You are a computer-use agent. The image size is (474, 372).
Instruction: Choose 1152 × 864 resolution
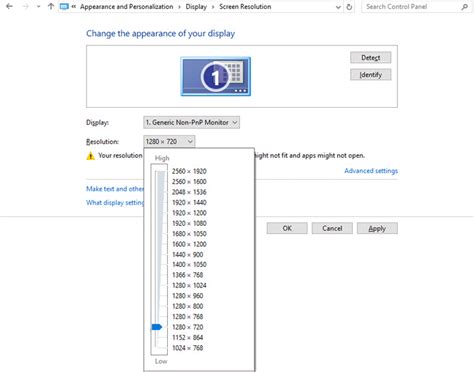tap(187, 337)
